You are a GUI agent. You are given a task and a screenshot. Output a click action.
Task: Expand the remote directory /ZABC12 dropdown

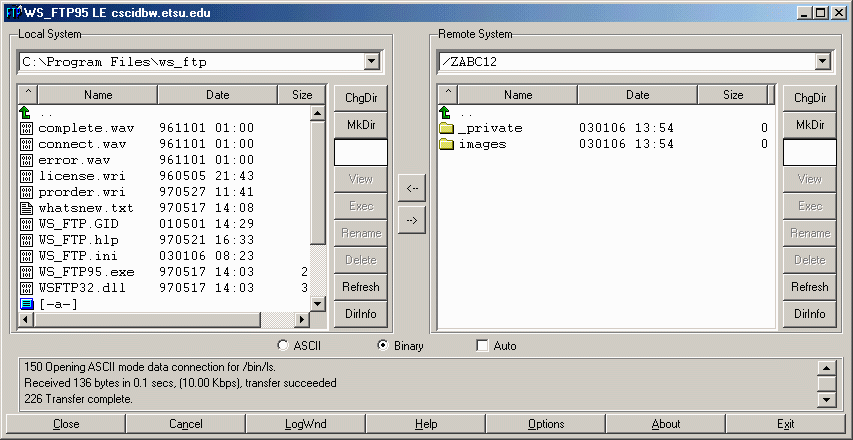822,62
